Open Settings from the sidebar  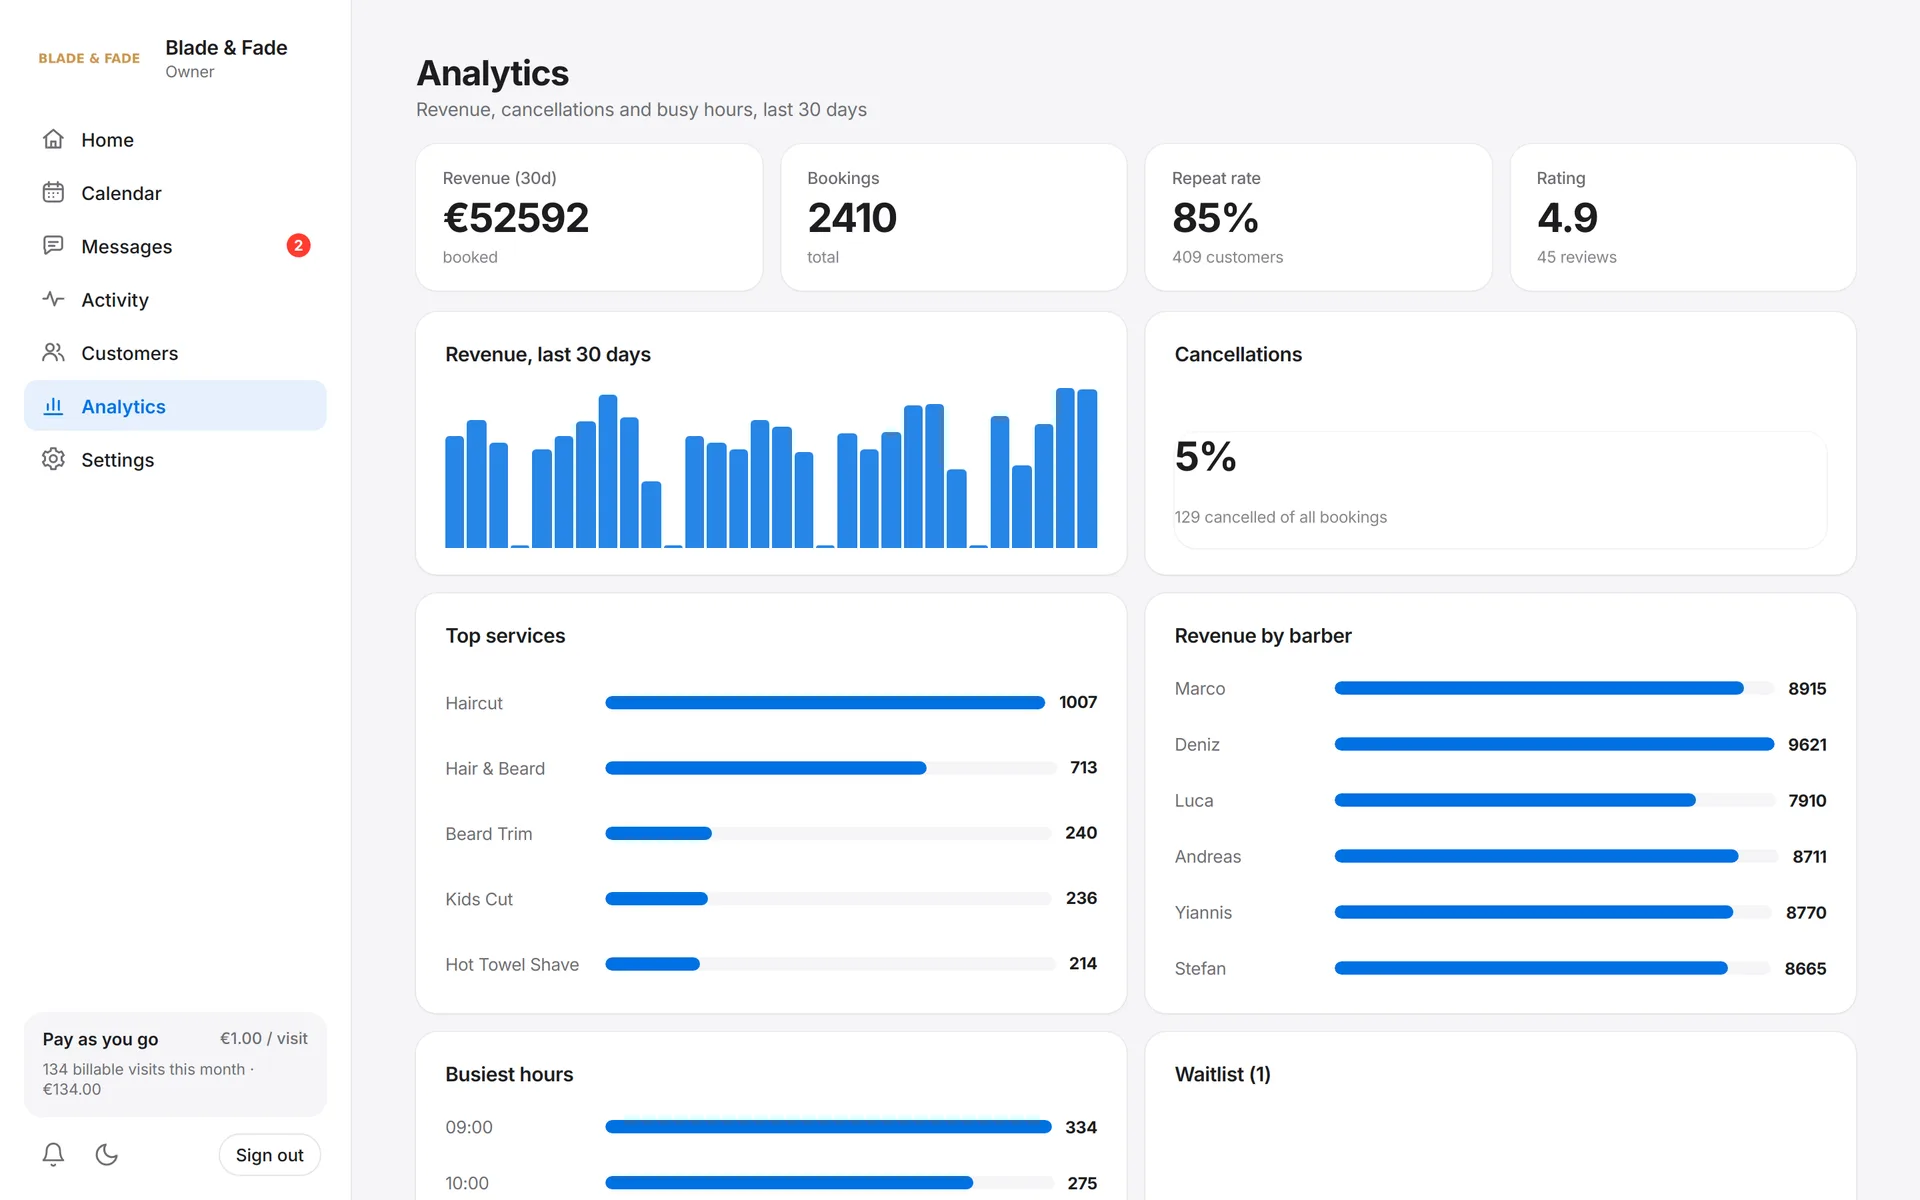175,459
